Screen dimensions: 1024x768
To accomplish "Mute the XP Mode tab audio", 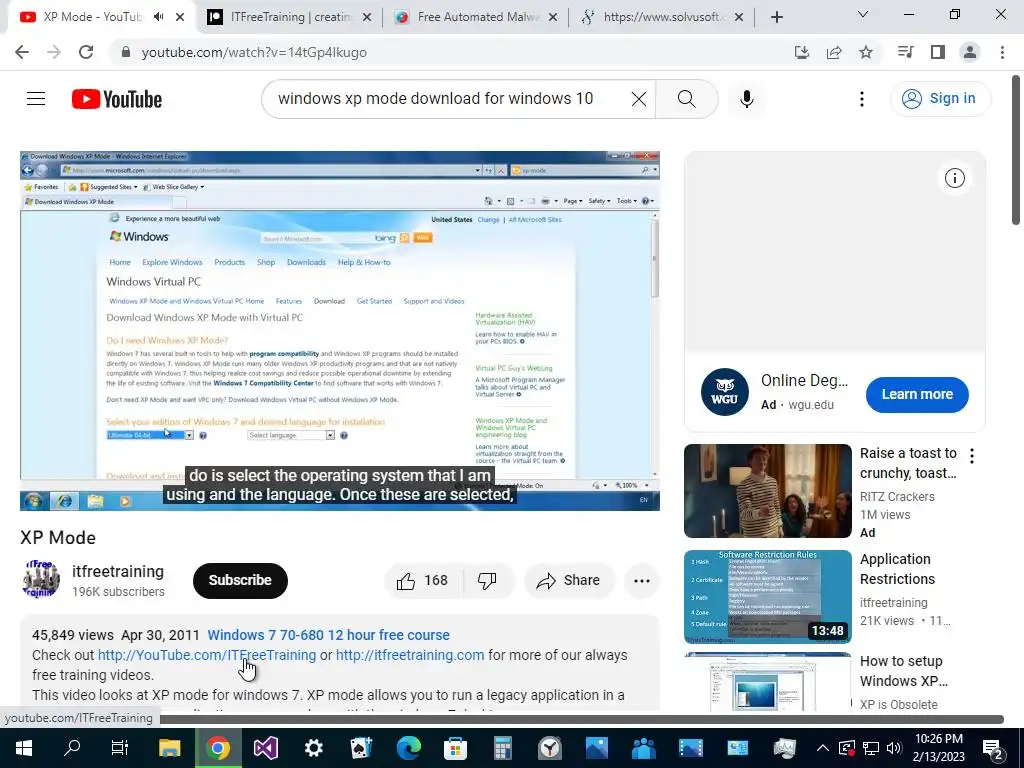I will [159, 17].
